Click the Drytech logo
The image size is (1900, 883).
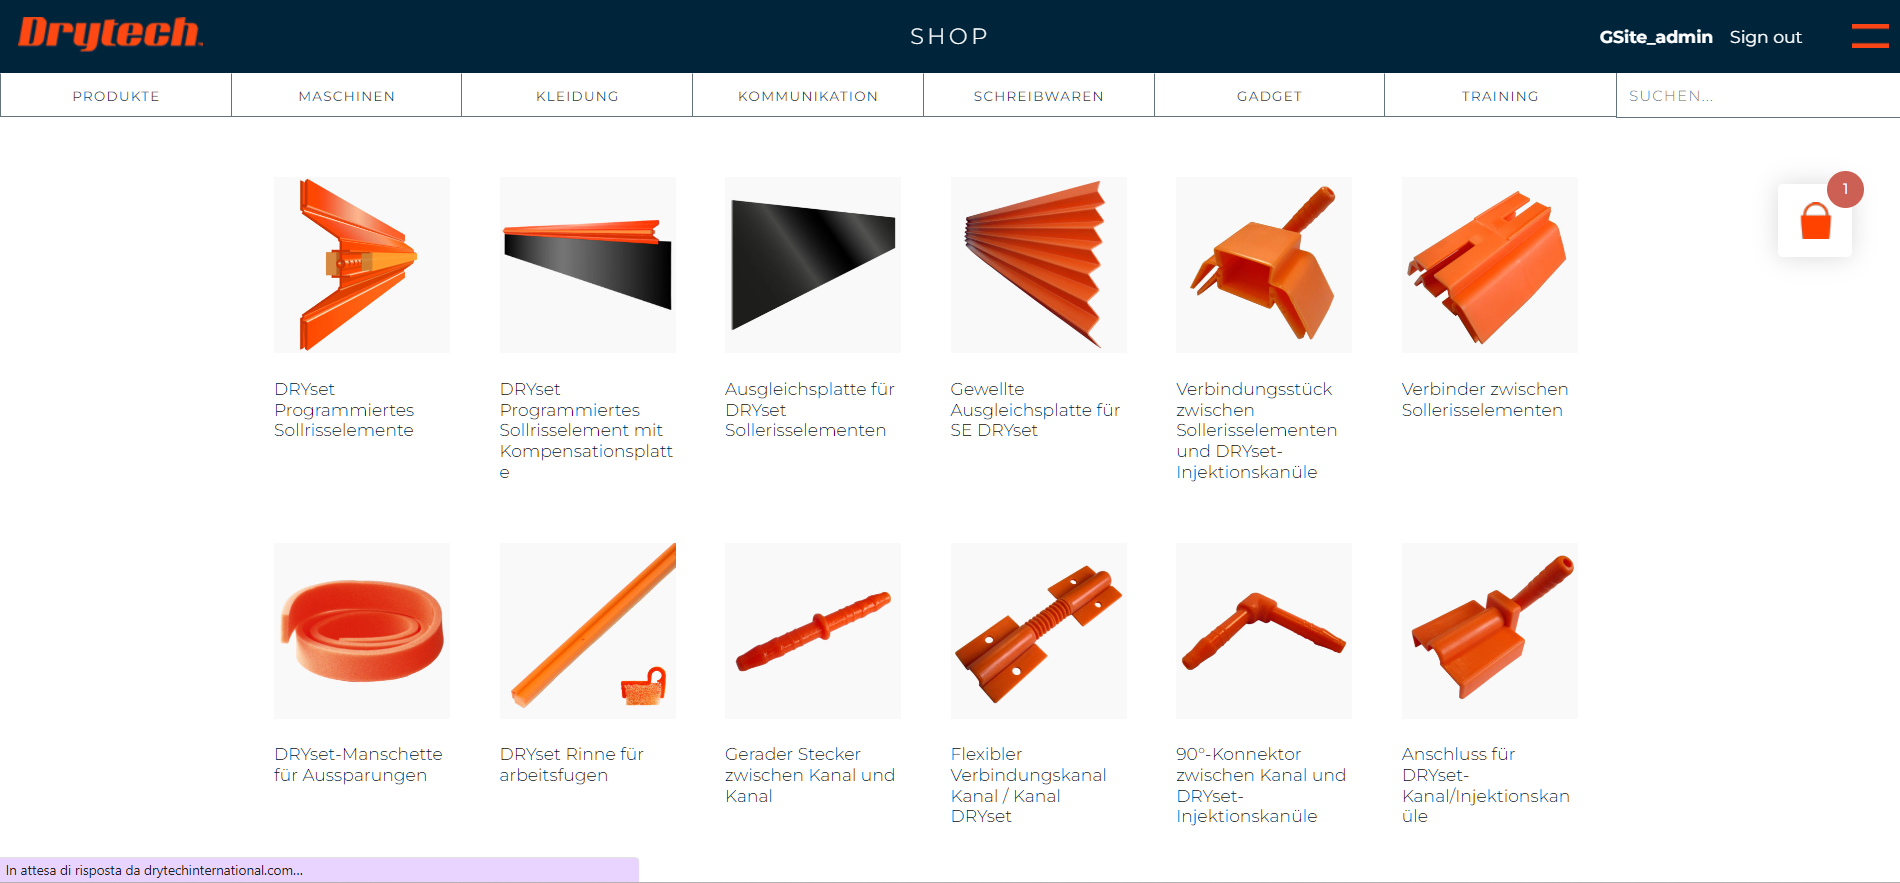(111, 33)
